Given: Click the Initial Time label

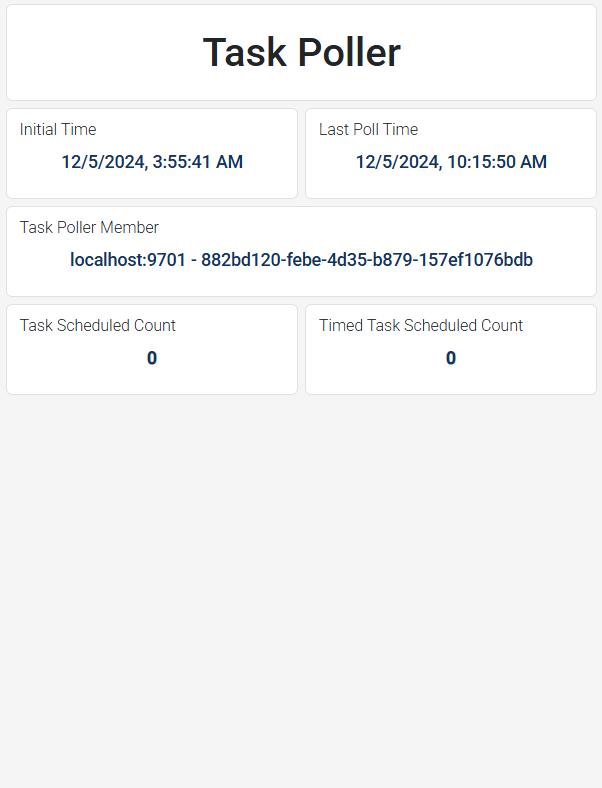Looking at the screenshot, I should click(58, 129).
